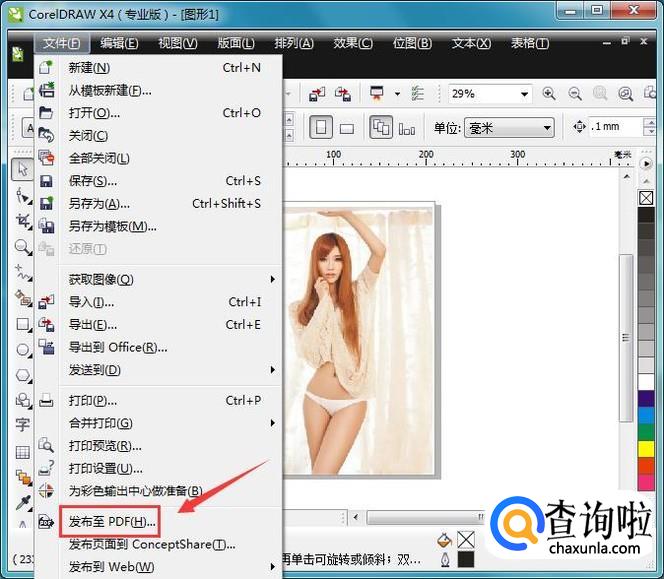Select the Crop tool
Screen dimensions: 664x579
[23, 222]
